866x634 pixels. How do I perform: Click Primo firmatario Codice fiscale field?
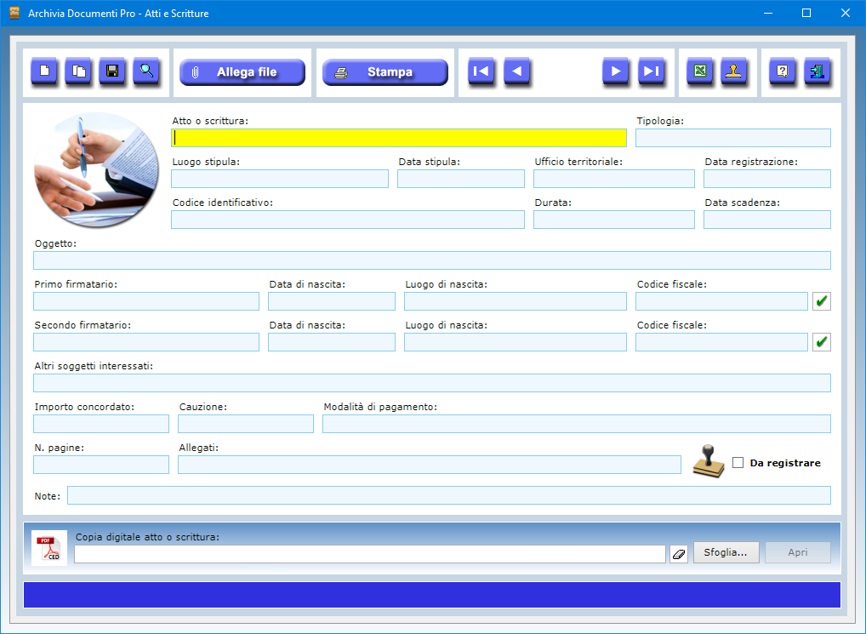tap(721, 302)
